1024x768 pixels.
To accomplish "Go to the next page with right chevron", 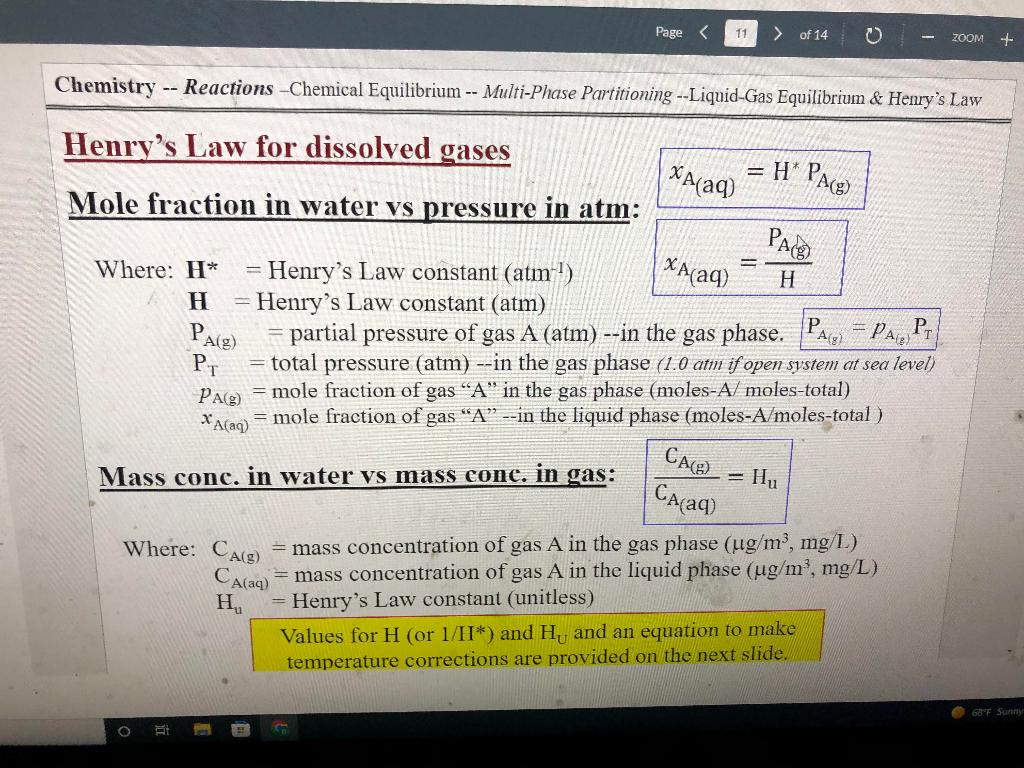I will tap(777, 33).
